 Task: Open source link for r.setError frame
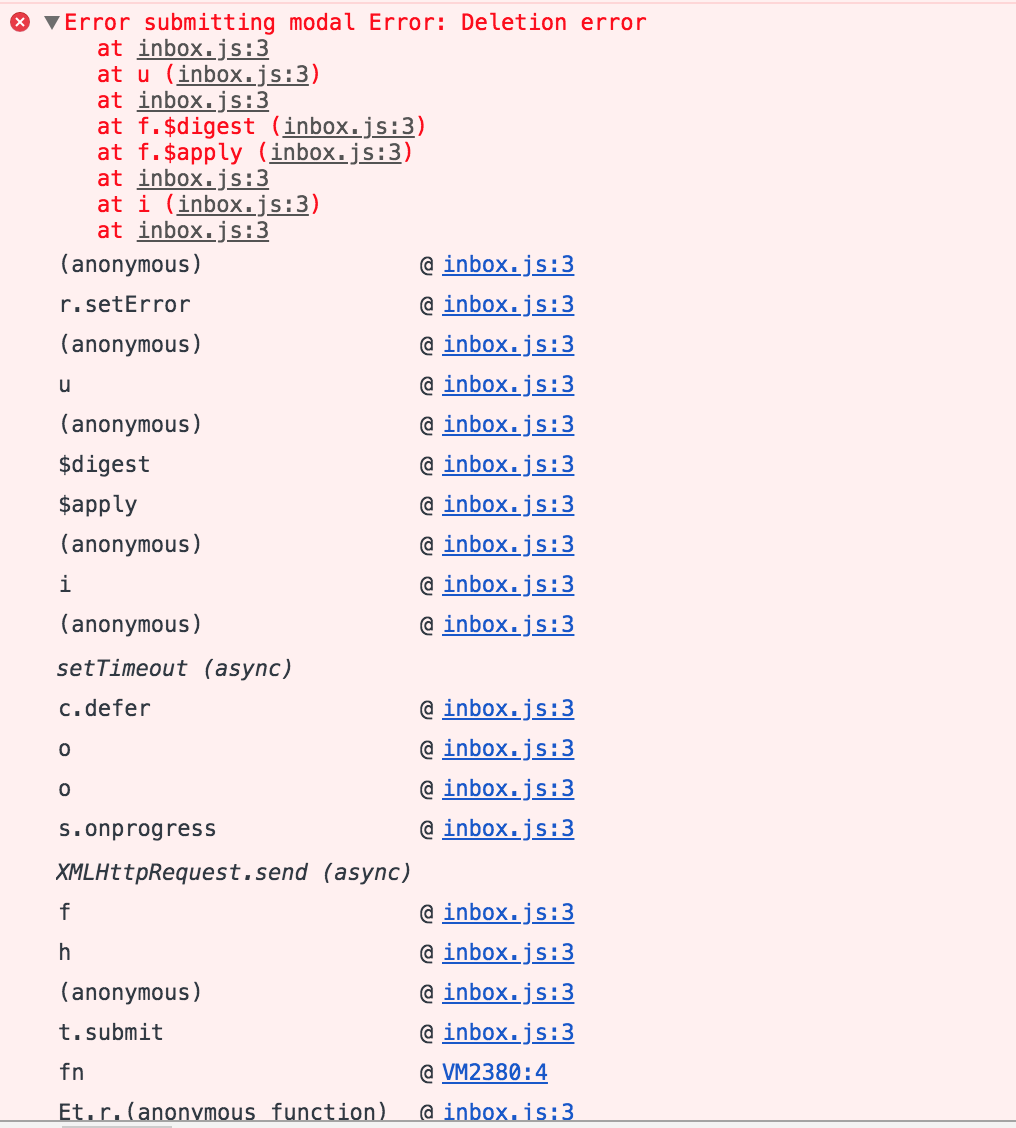click(x=508, y=304)
